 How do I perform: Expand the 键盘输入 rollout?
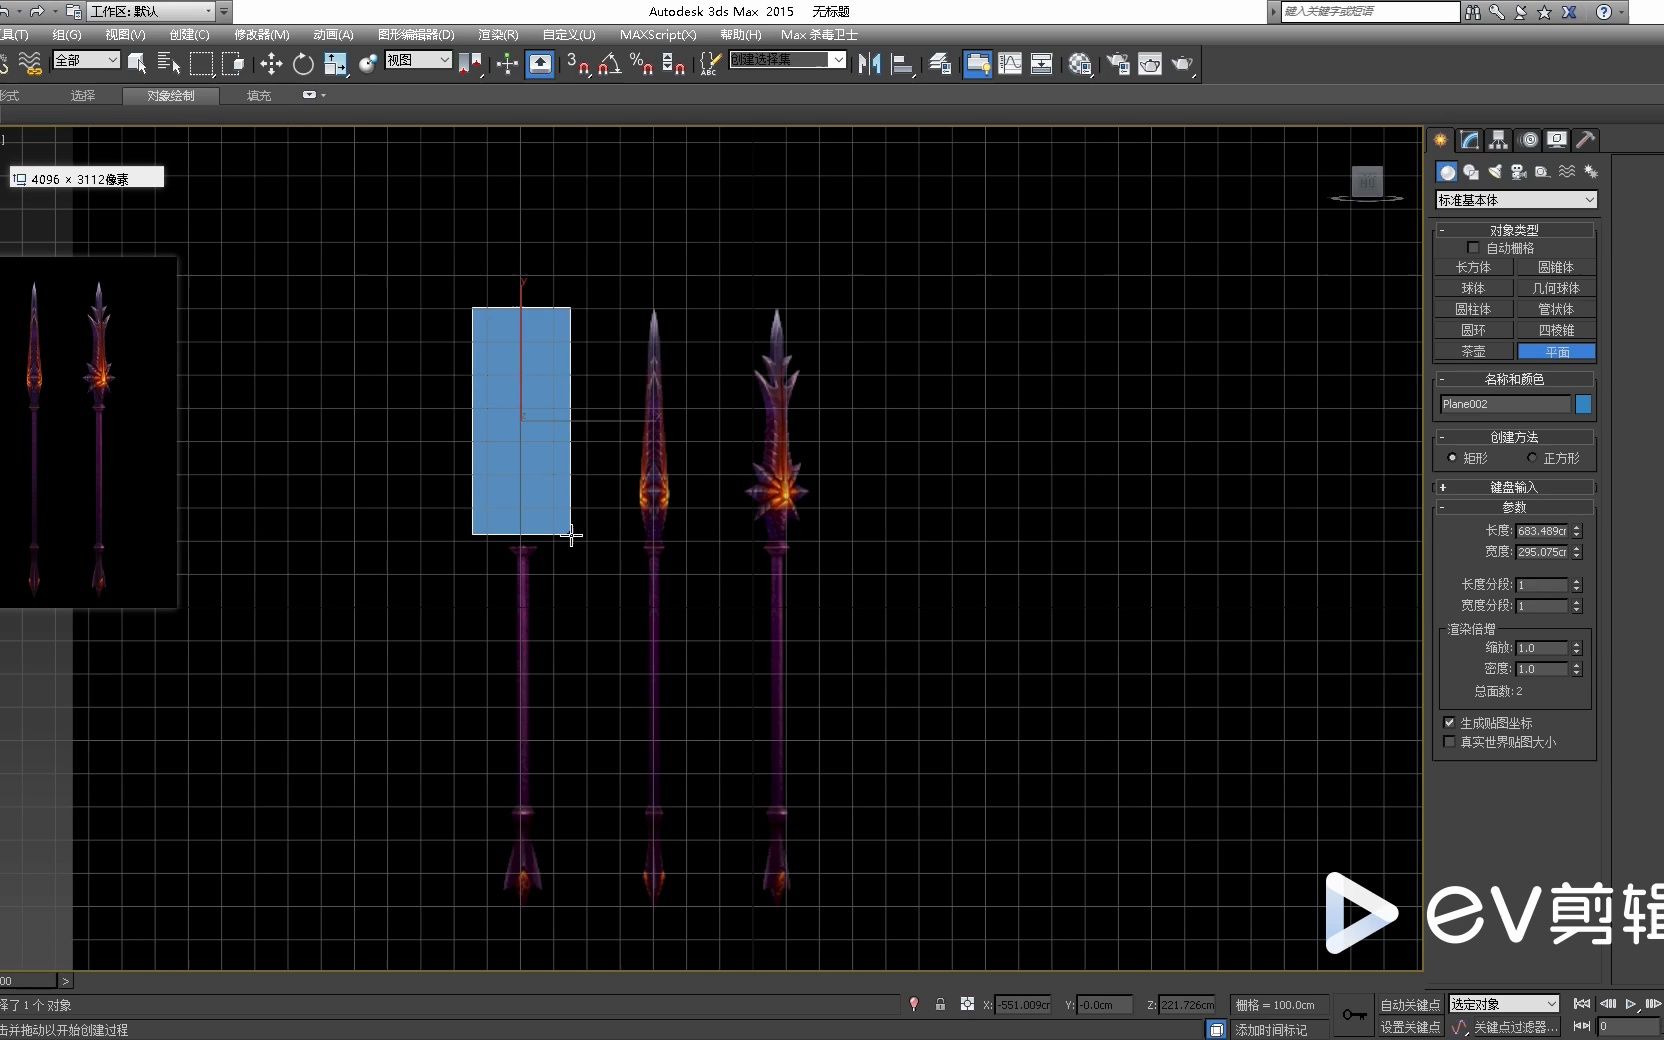(x=1514, y=487)
